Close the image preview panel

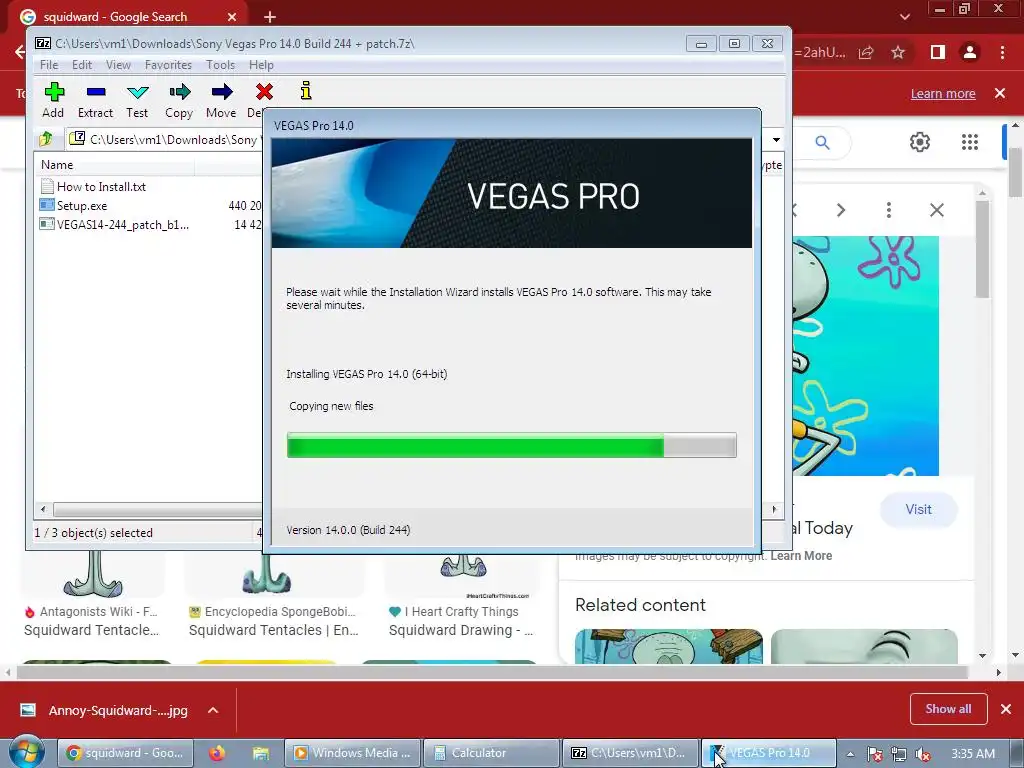937,210
